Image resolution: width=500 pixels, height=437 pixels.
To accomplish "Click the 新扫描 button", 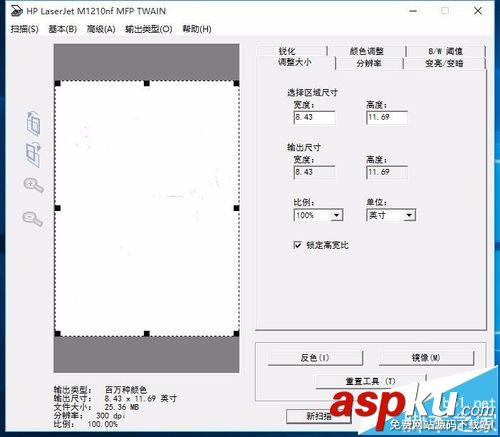I will (319, 416).
